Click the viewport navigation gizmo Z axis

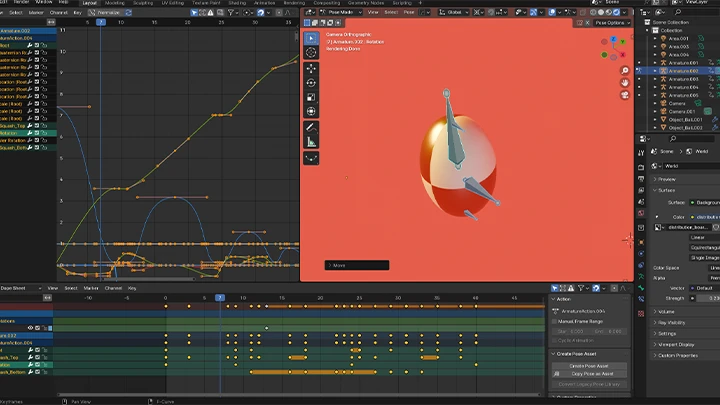point(613,40)
